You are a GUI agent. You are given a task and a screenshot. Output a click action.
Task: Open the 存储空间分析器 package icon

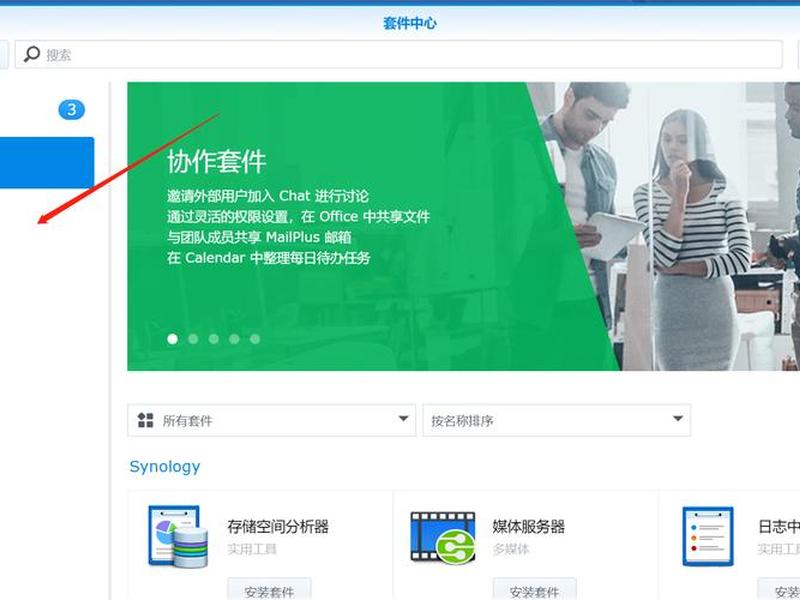[178, 536]
